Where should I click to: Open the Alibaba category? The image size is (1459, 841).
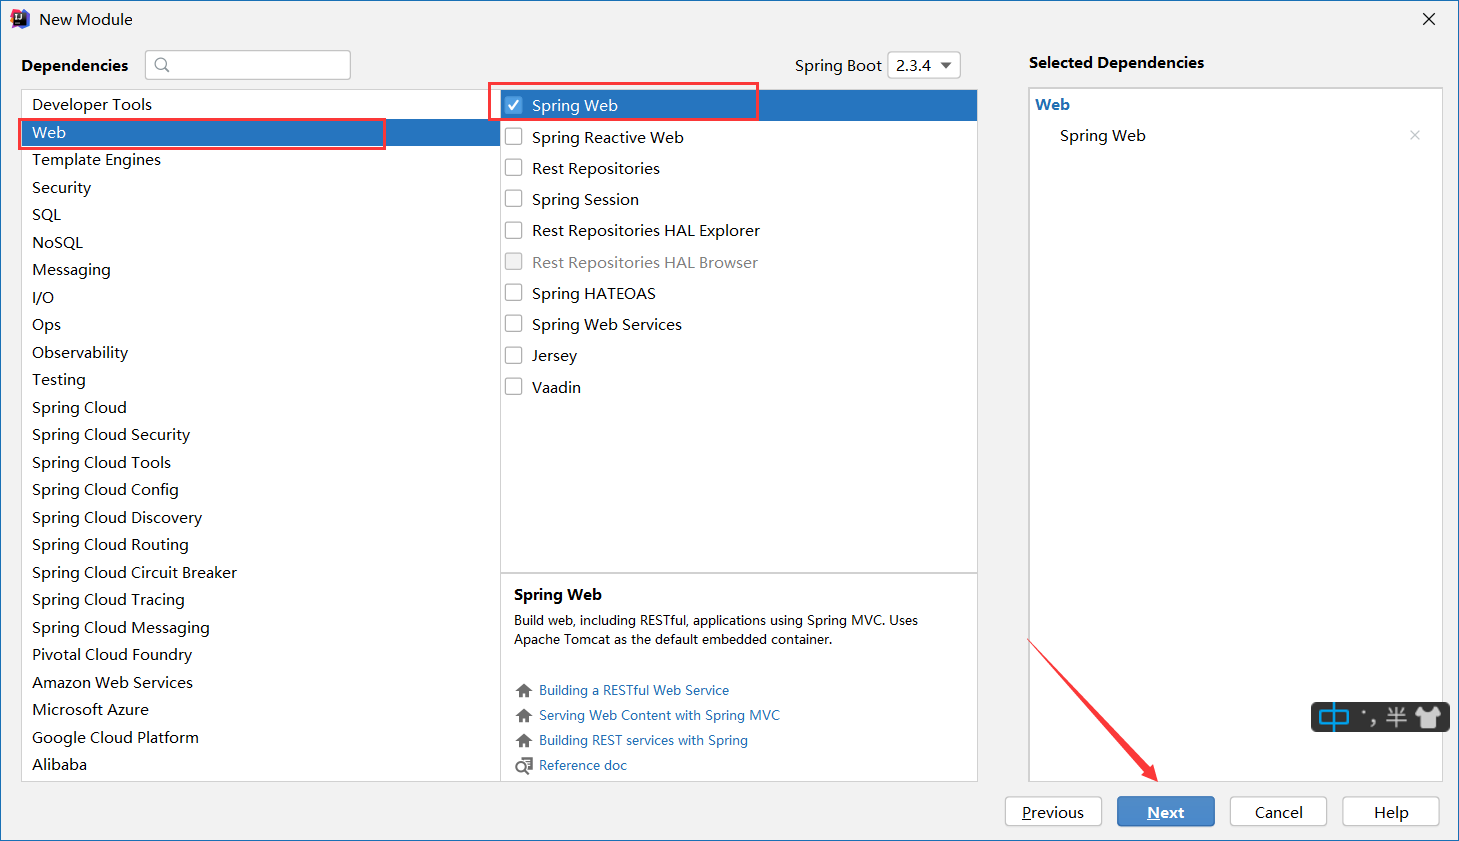[x=260, y=765]
